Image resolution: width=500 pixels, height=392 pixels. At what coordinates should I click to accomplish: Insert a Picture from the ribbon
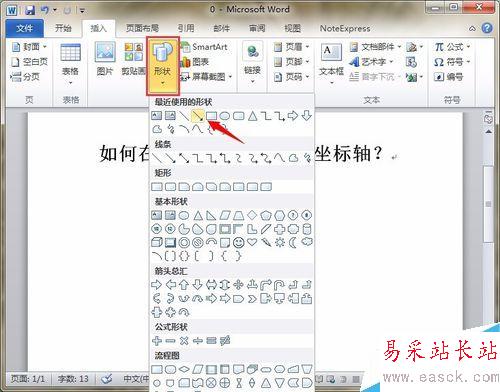point(105,59)
